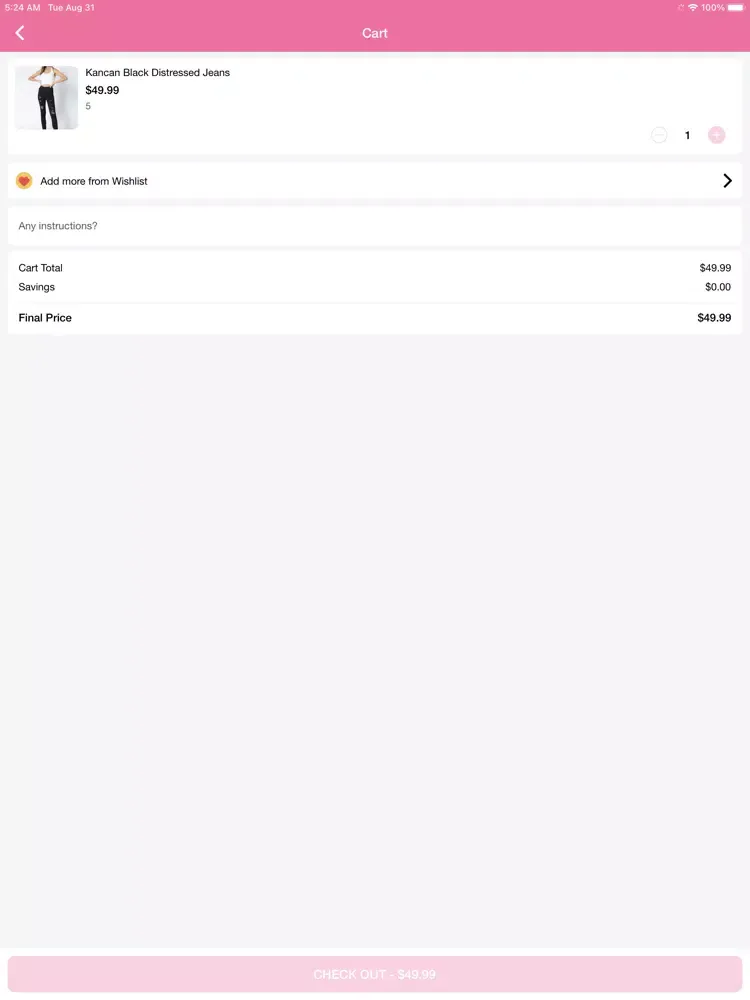The width and height of the screenshot is (750, 1000).
Task: Decrease jeans quantity with minus button
Action: pyautogui.click(x=659, y=135)
